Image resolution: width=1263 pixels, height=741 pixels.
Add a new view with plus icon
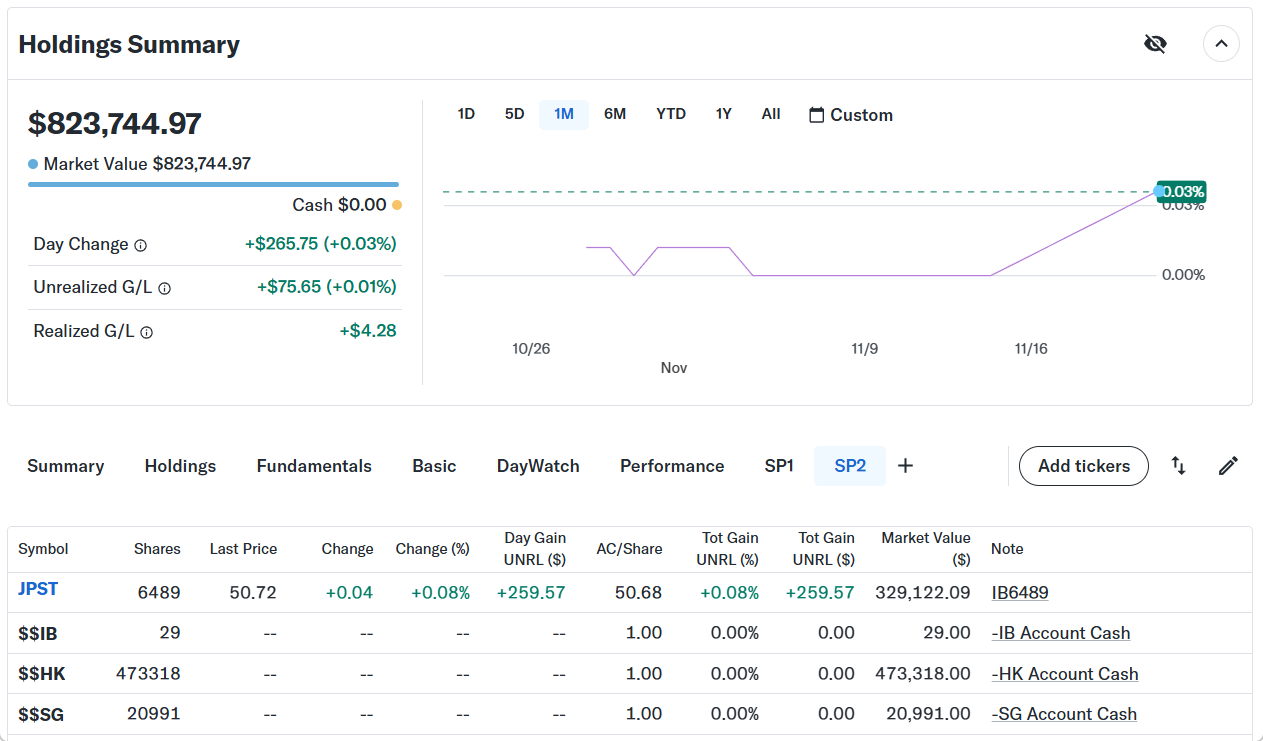coord(905,466)
